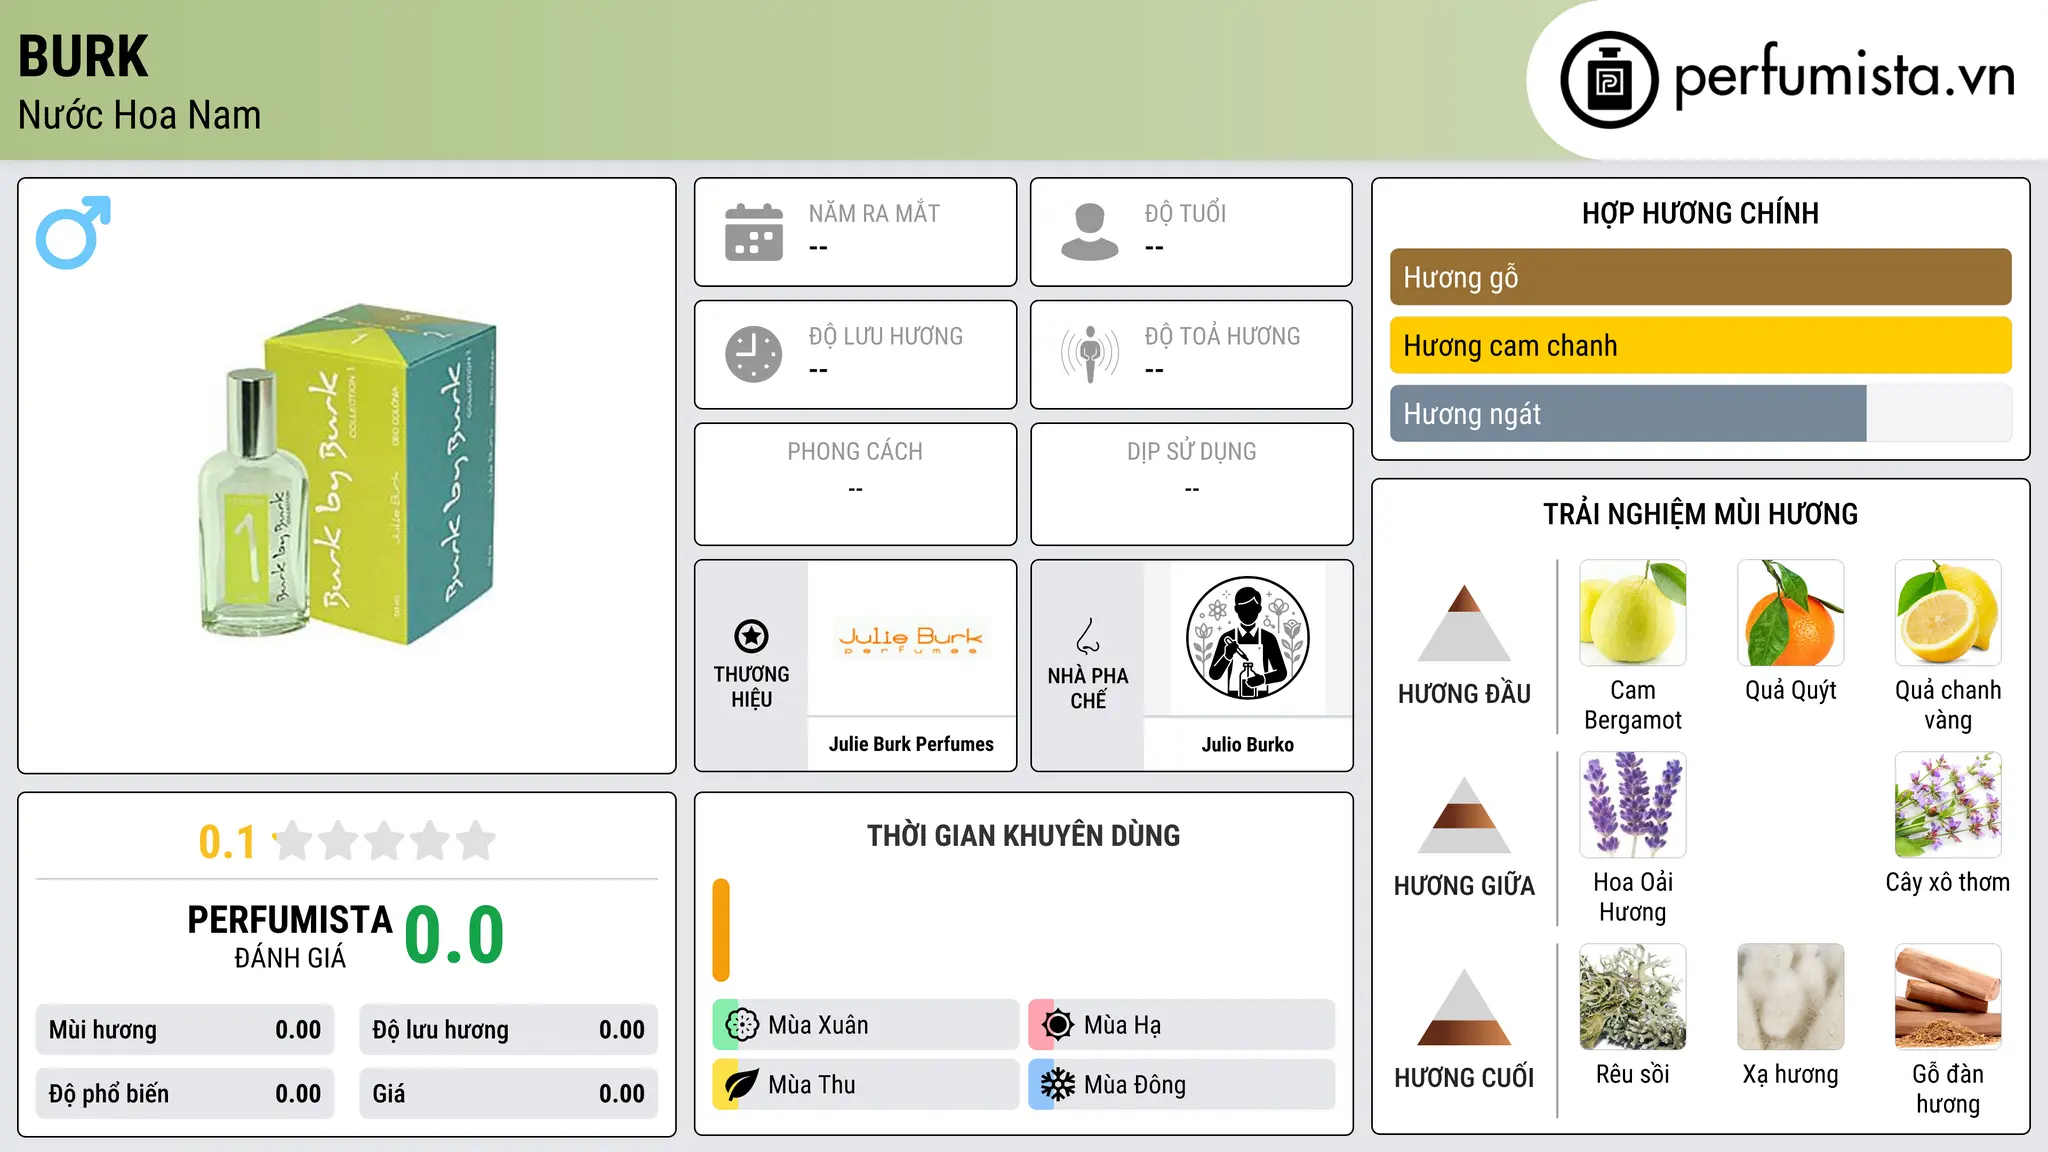The width and height of the screenshot is (2048, 1152).
Task: Click the Phong Cách card
Action: [x=855, y=484]
